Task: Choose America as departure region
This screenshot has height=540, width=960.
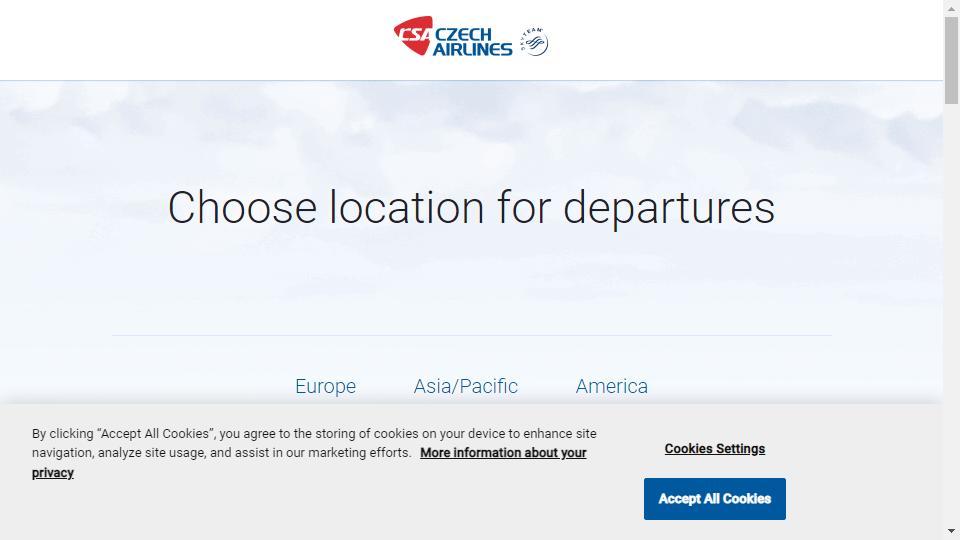Action: click(612, 386)
